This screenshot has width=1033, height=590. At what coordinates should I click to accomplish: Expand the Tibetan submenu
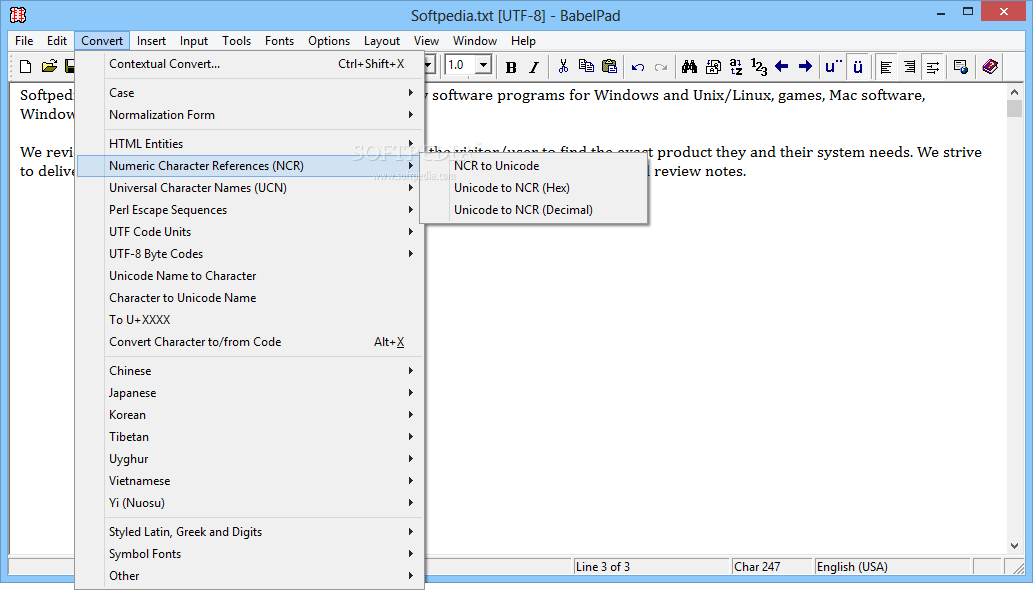click(x=250, y=437)
